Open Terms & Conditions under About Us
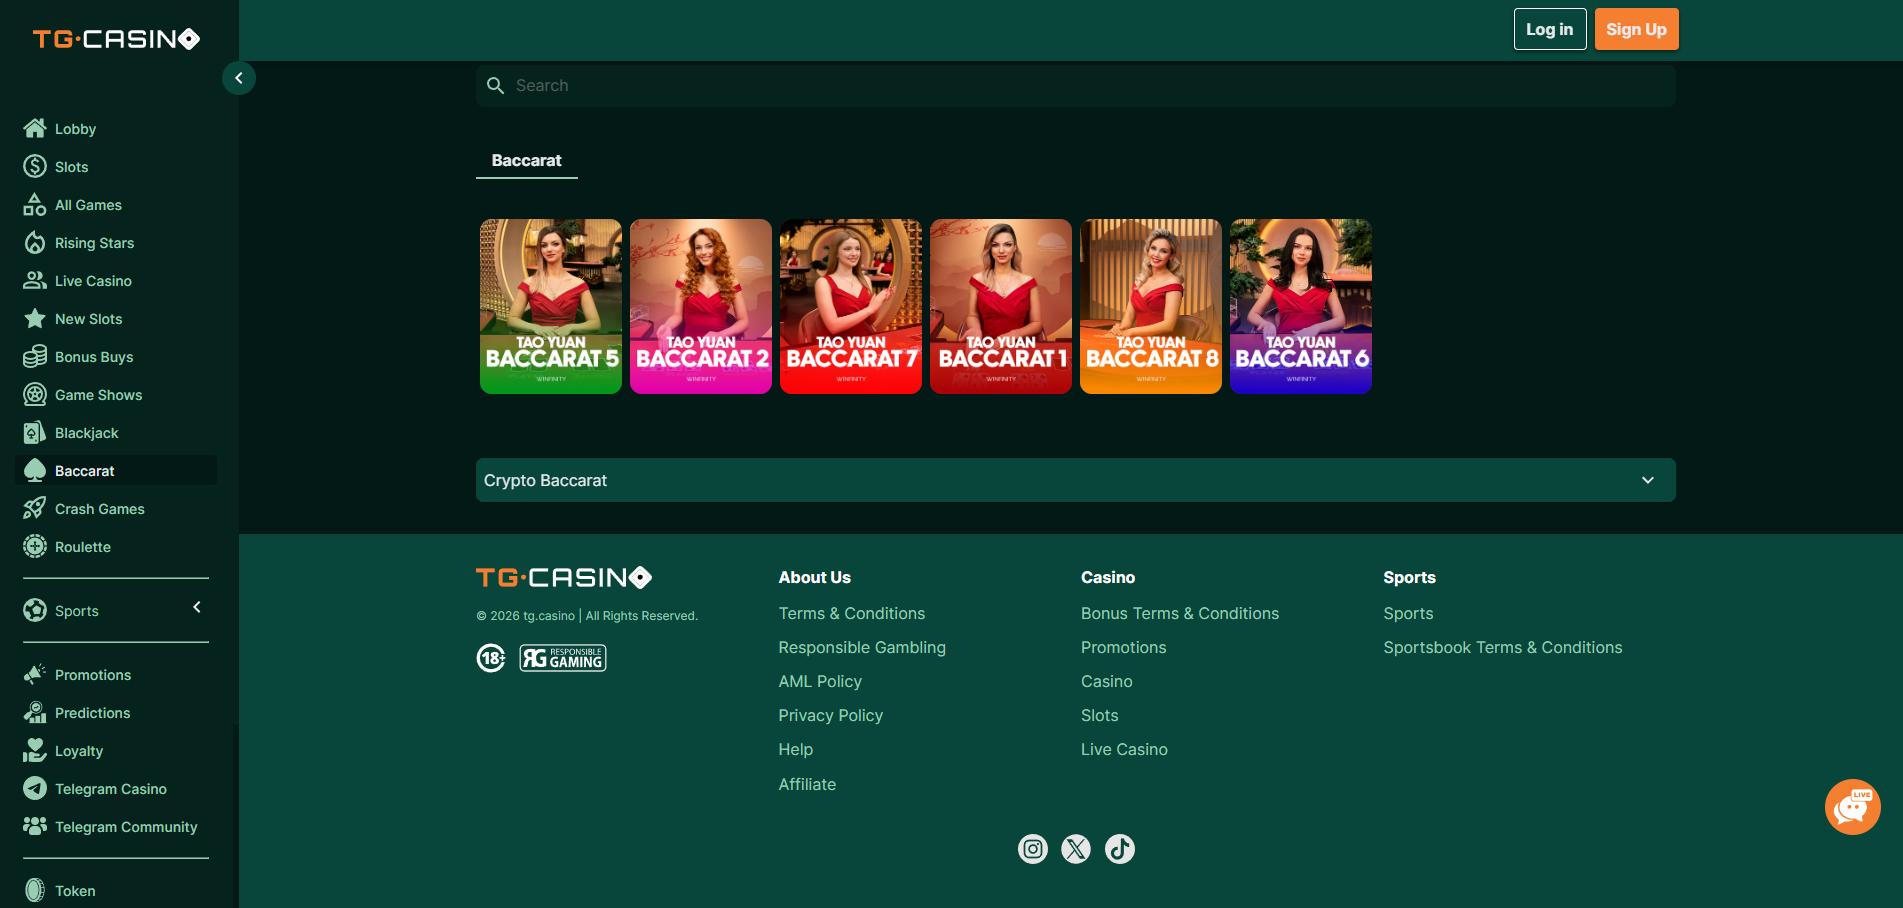This screenshot has width=1903, height=908. (x=852, y=613)
